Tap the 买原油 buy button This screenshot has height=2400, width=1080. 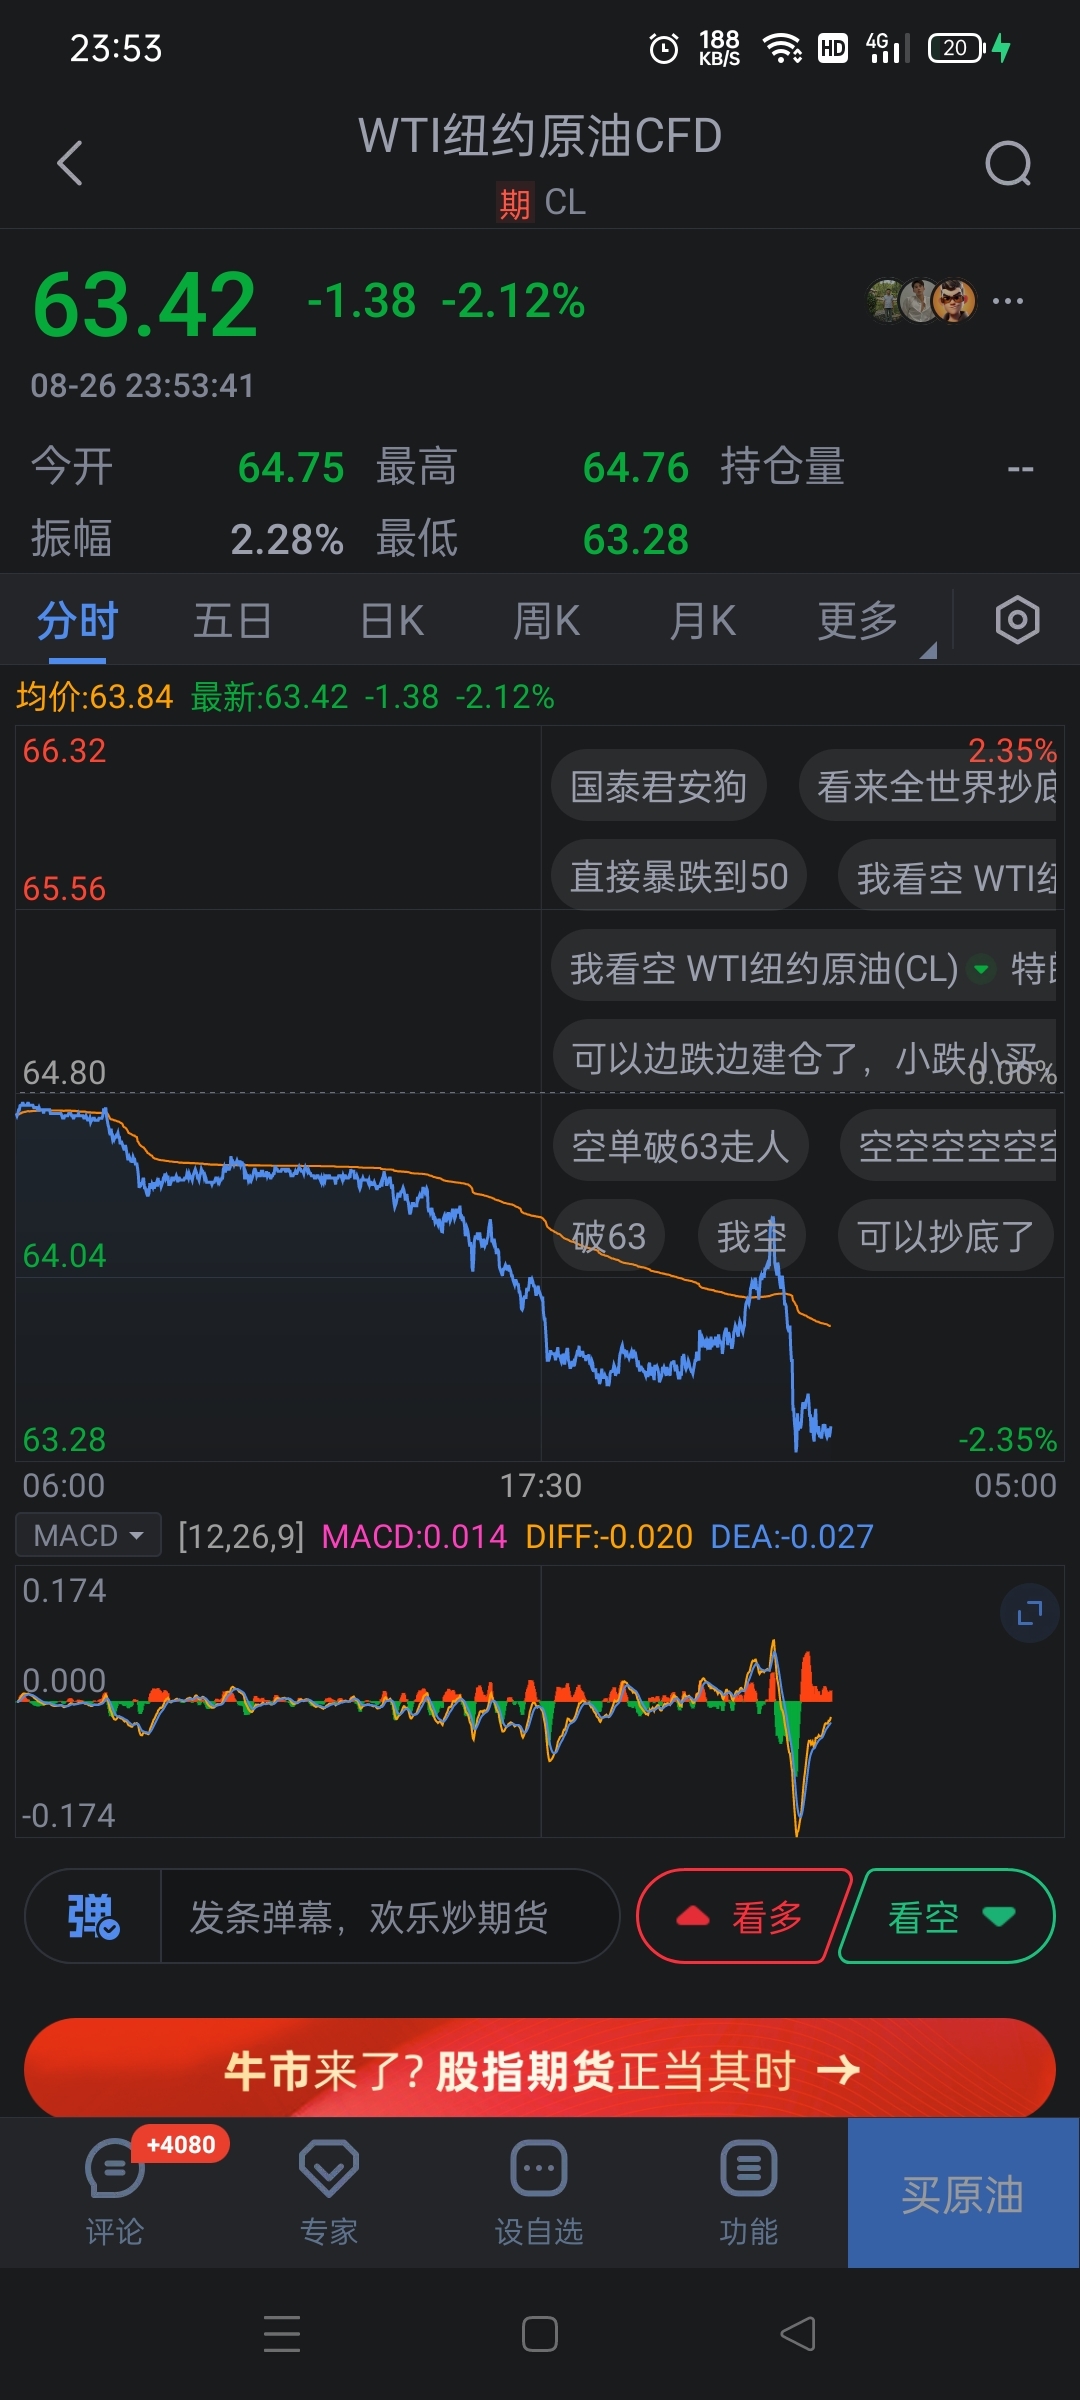(963, 2192)
